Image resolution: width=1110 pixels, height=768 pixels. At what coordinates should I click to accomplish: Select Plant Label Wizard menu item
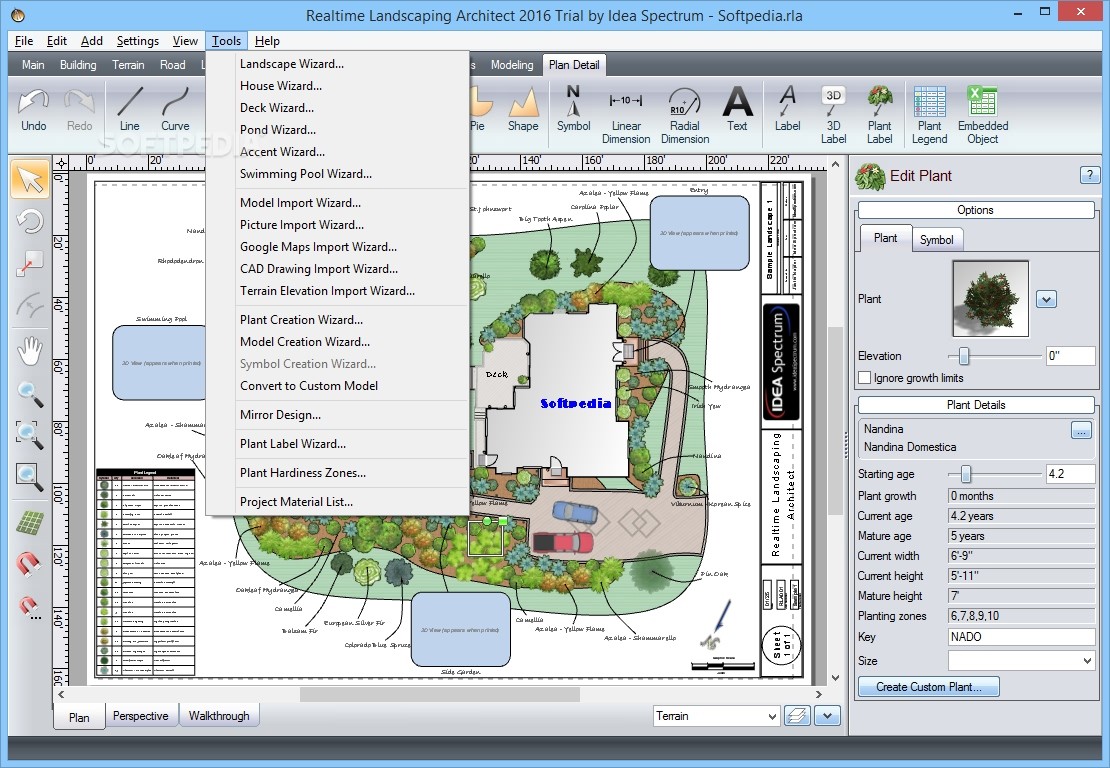[x=292, y=444]
